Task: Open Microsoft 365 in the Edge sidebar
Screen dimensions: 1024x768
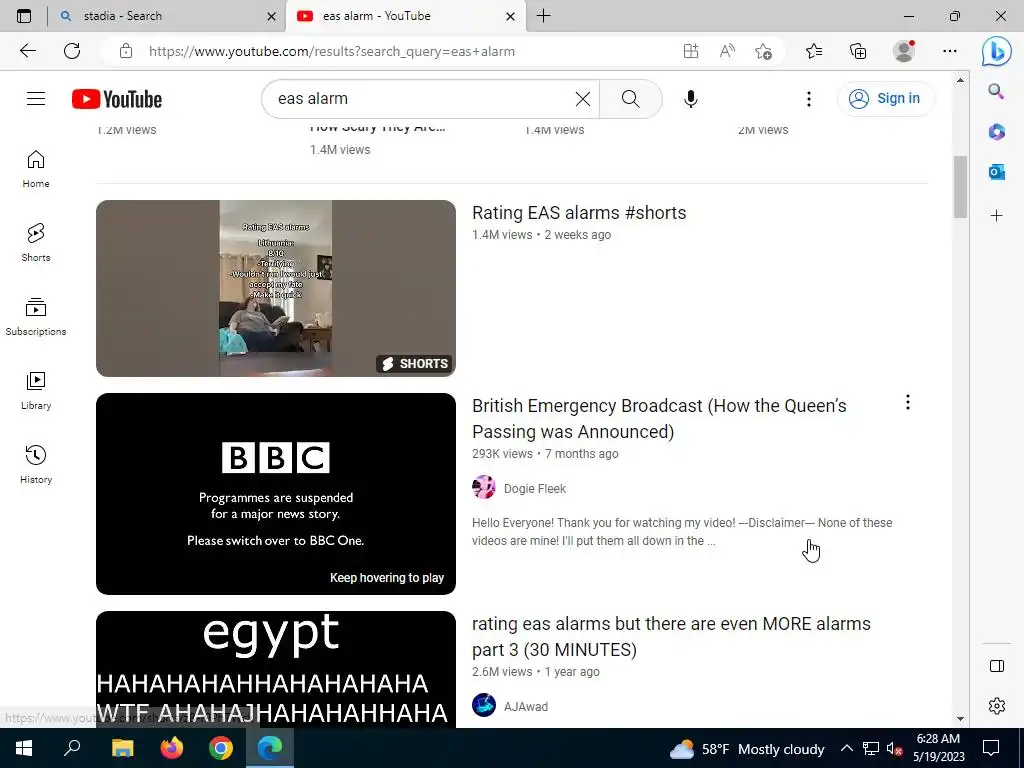Action: tap(996, 132)
